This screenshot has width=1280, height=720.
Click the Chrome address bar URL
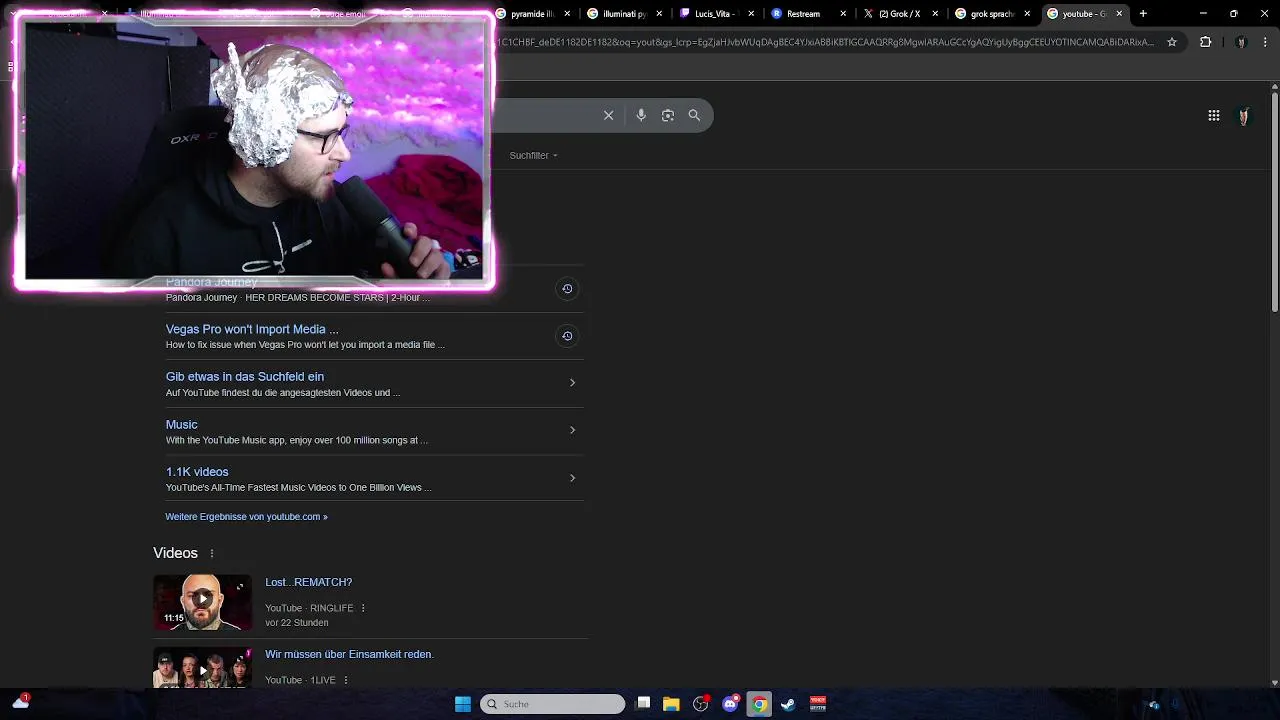pyautogui.click(x=825, y=42)
